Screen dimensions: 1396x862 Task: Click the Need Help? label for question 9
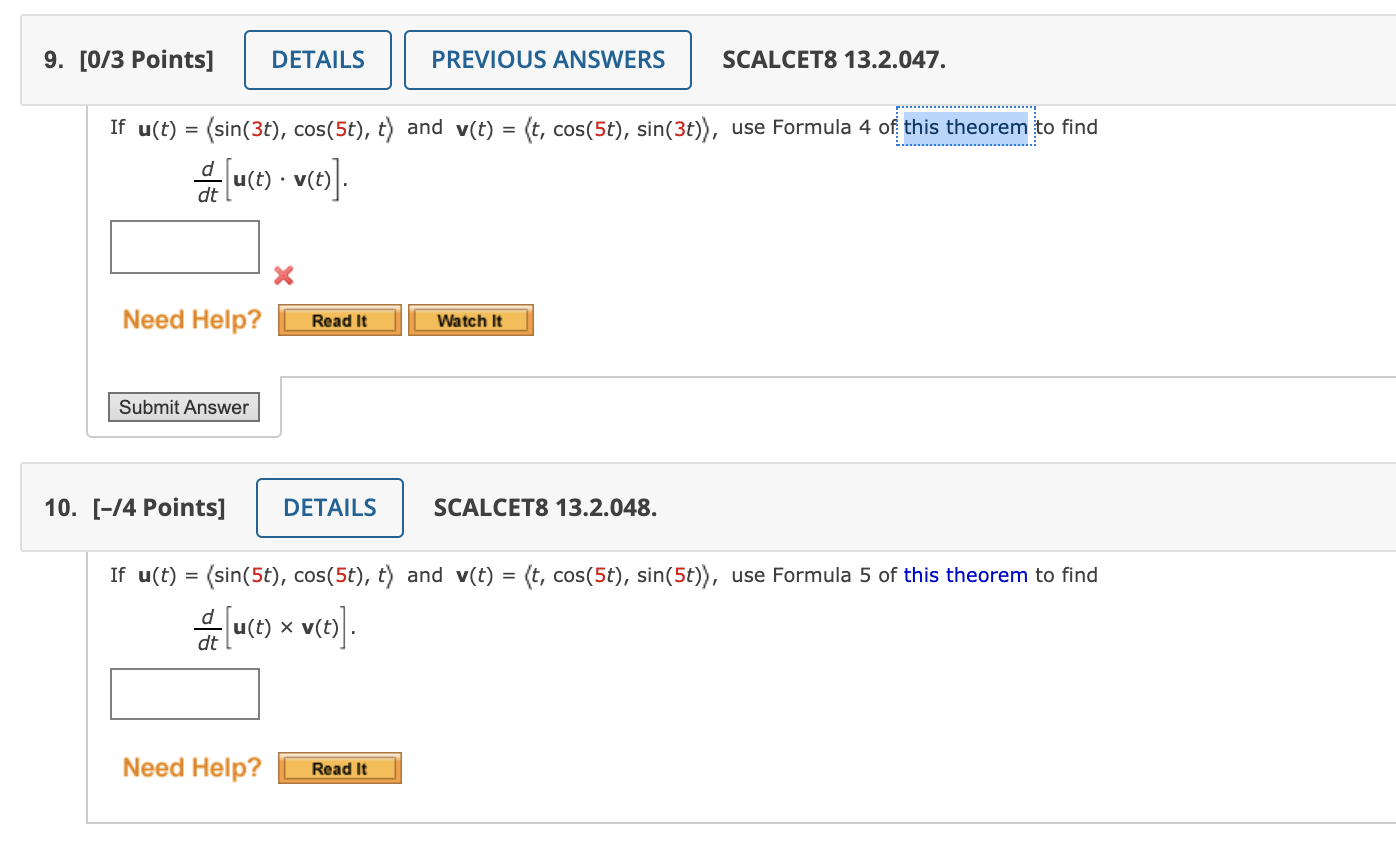click(x=190, y=319)
